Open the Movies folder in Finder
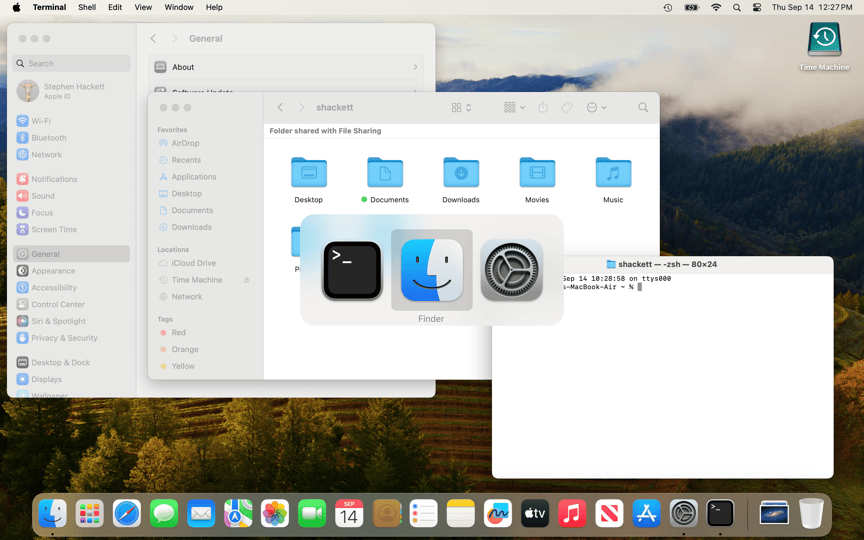 click(x=537, y=172)
